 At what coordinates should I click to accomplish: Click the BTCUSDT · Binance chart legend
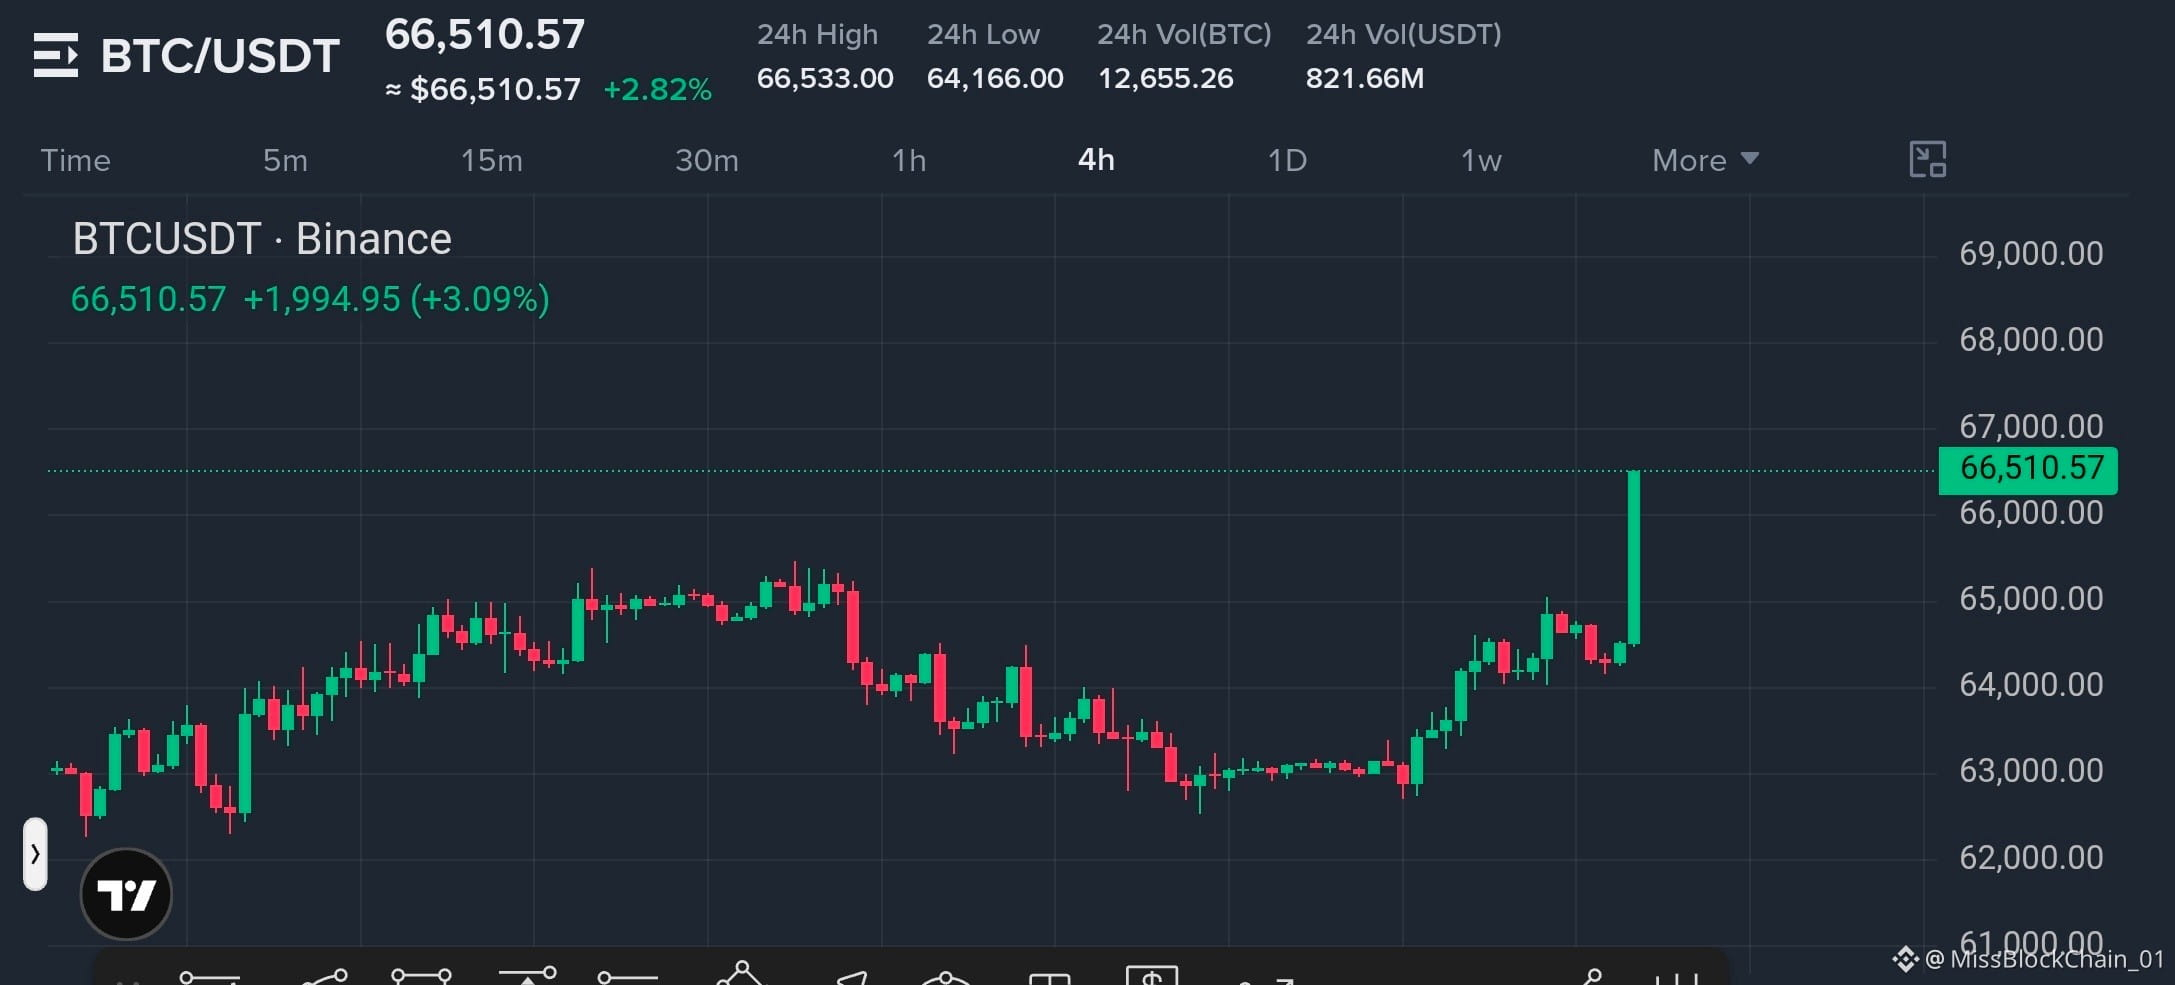click(x=262, y=240)
